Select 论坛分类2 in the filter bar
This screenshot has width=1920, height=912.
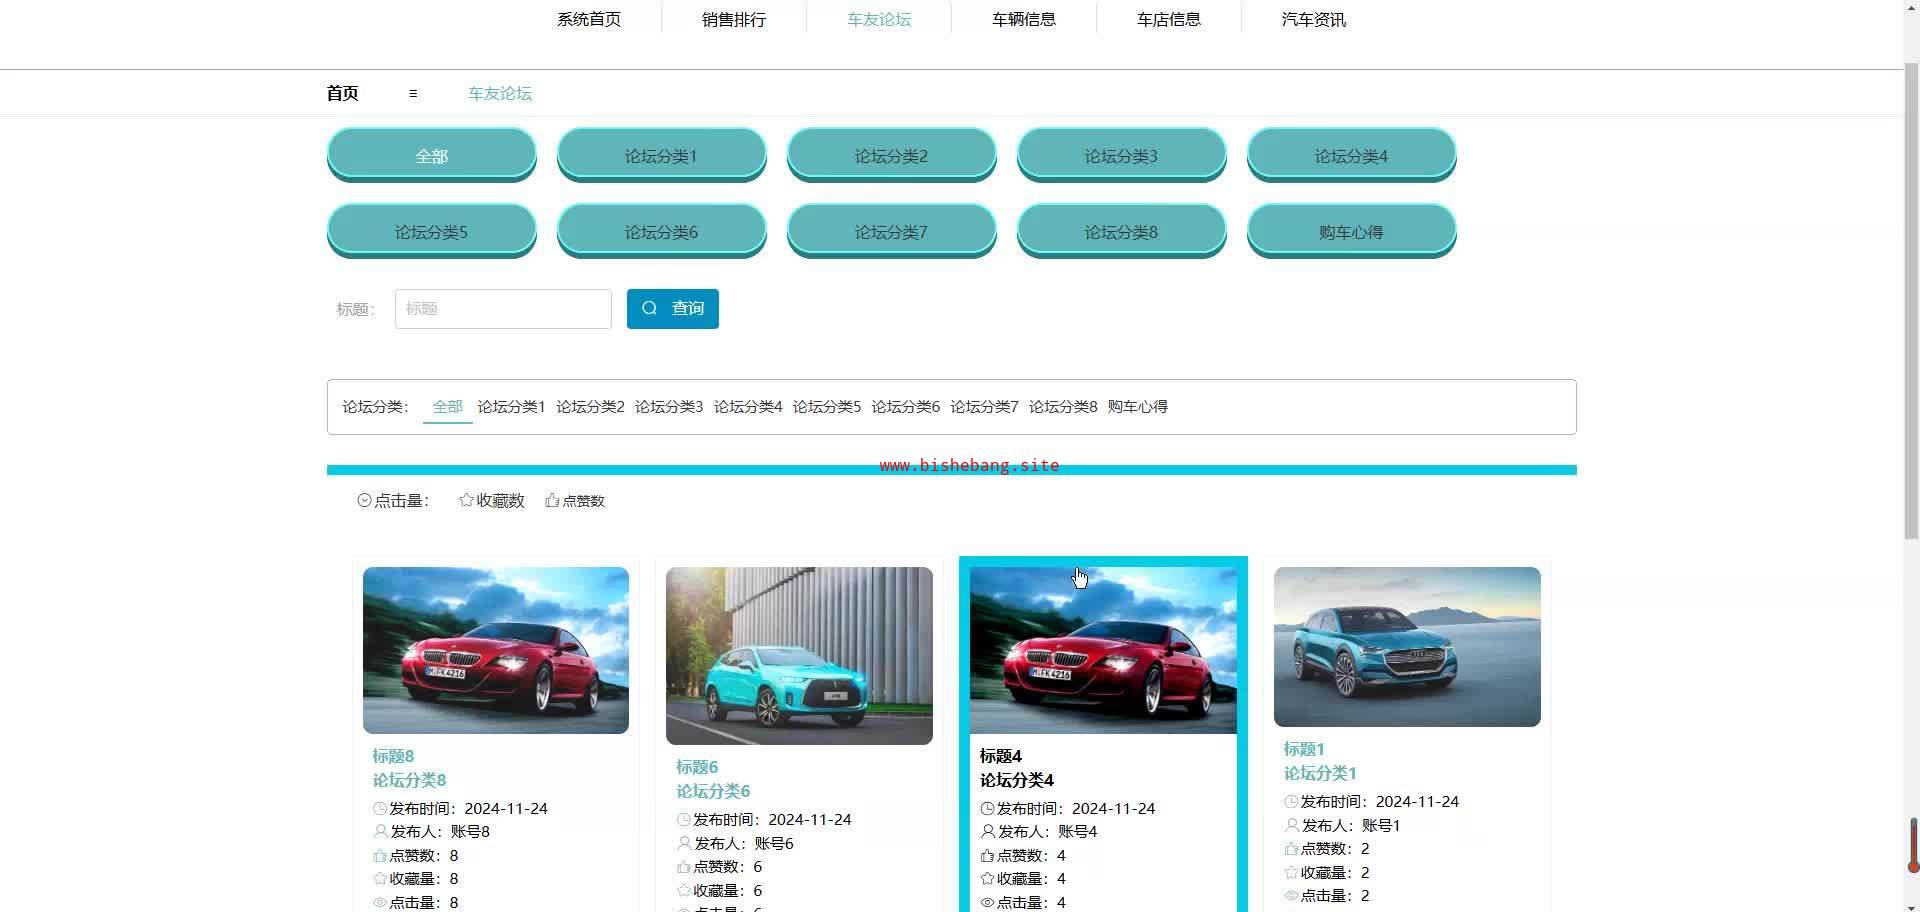point(590,406)
